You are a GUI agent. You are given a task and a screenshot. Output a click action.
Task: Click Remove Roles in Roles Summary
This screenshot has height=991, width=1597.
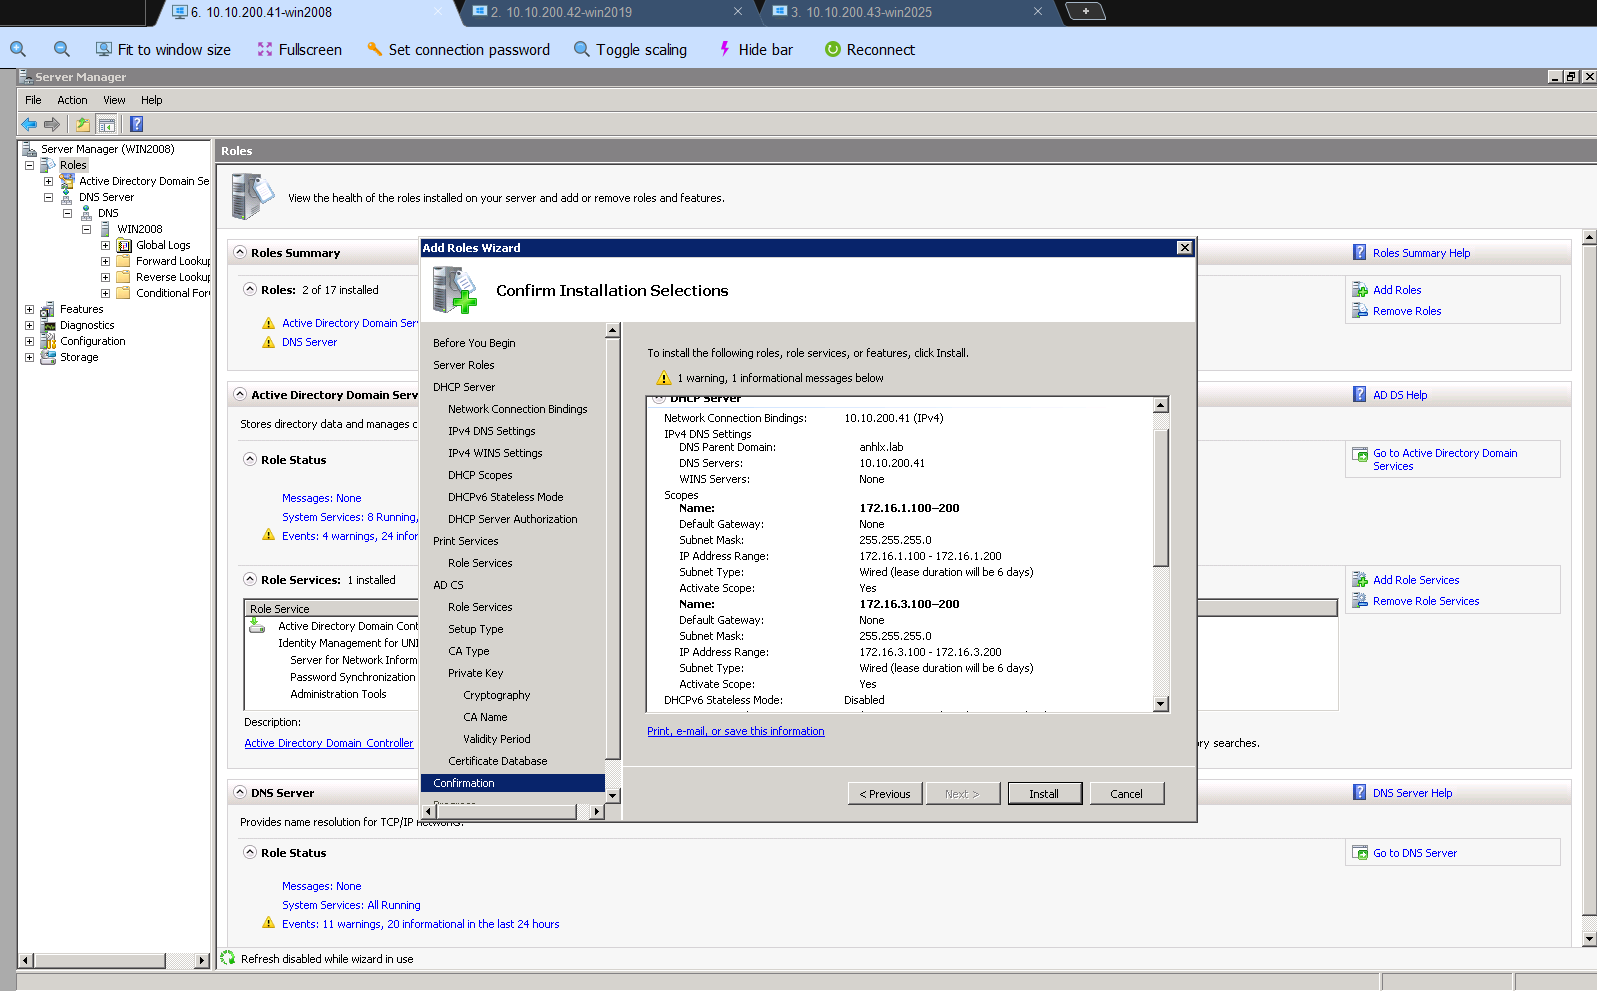click(x=1407, y=311)
